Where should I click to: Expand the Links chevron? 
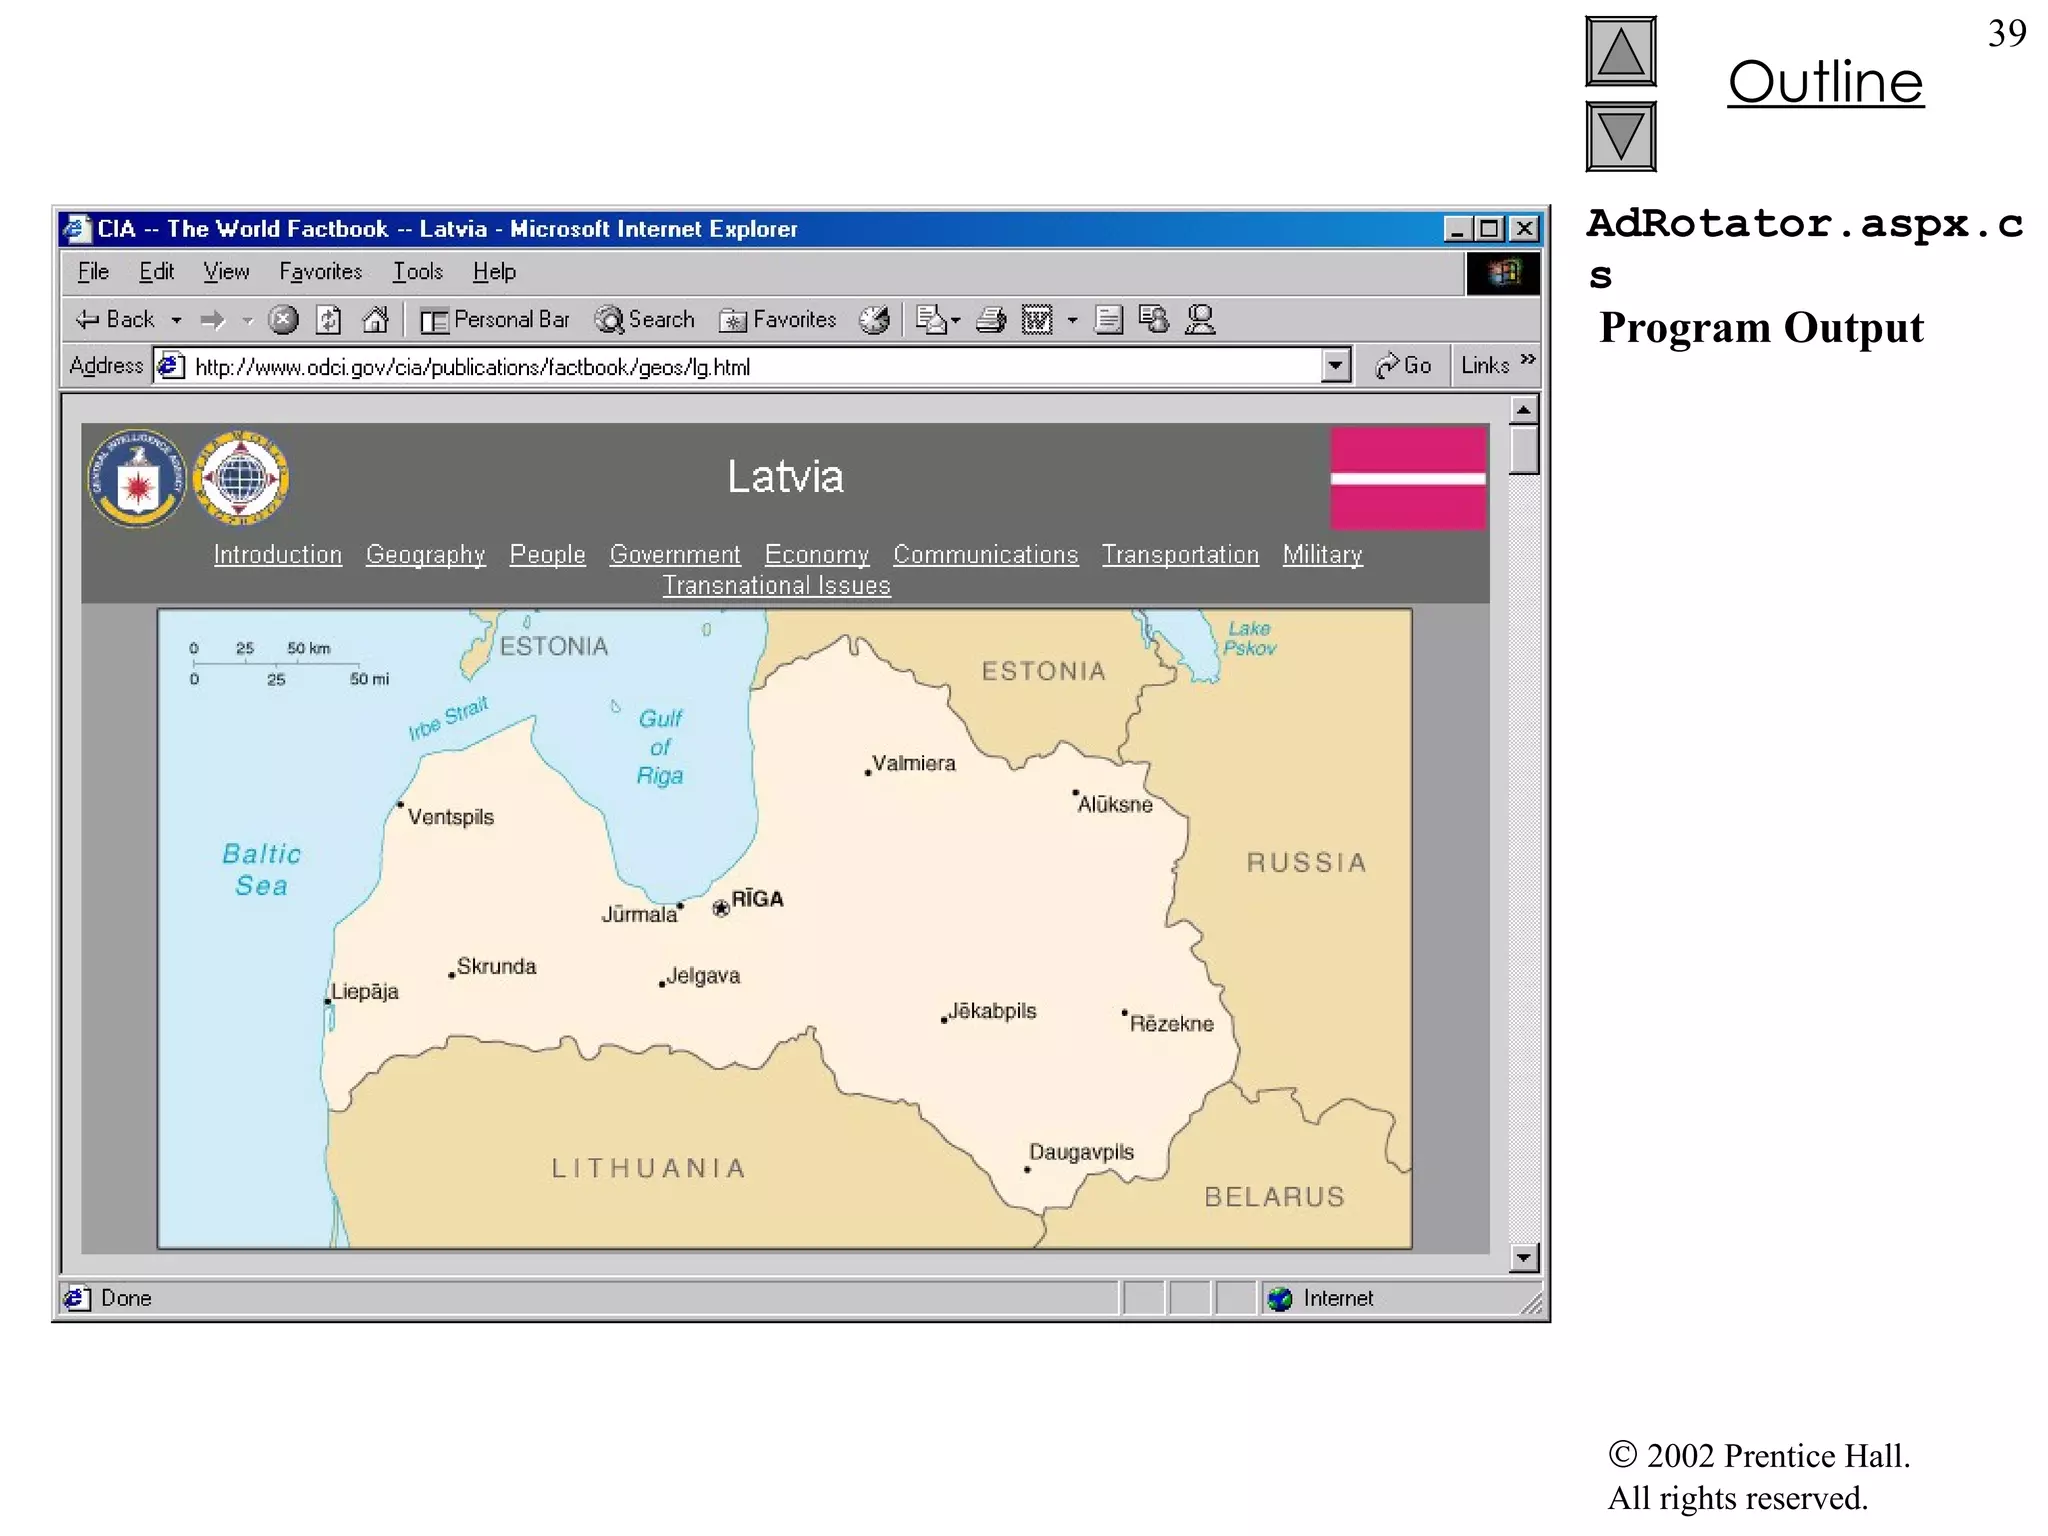click(1527, 360)
